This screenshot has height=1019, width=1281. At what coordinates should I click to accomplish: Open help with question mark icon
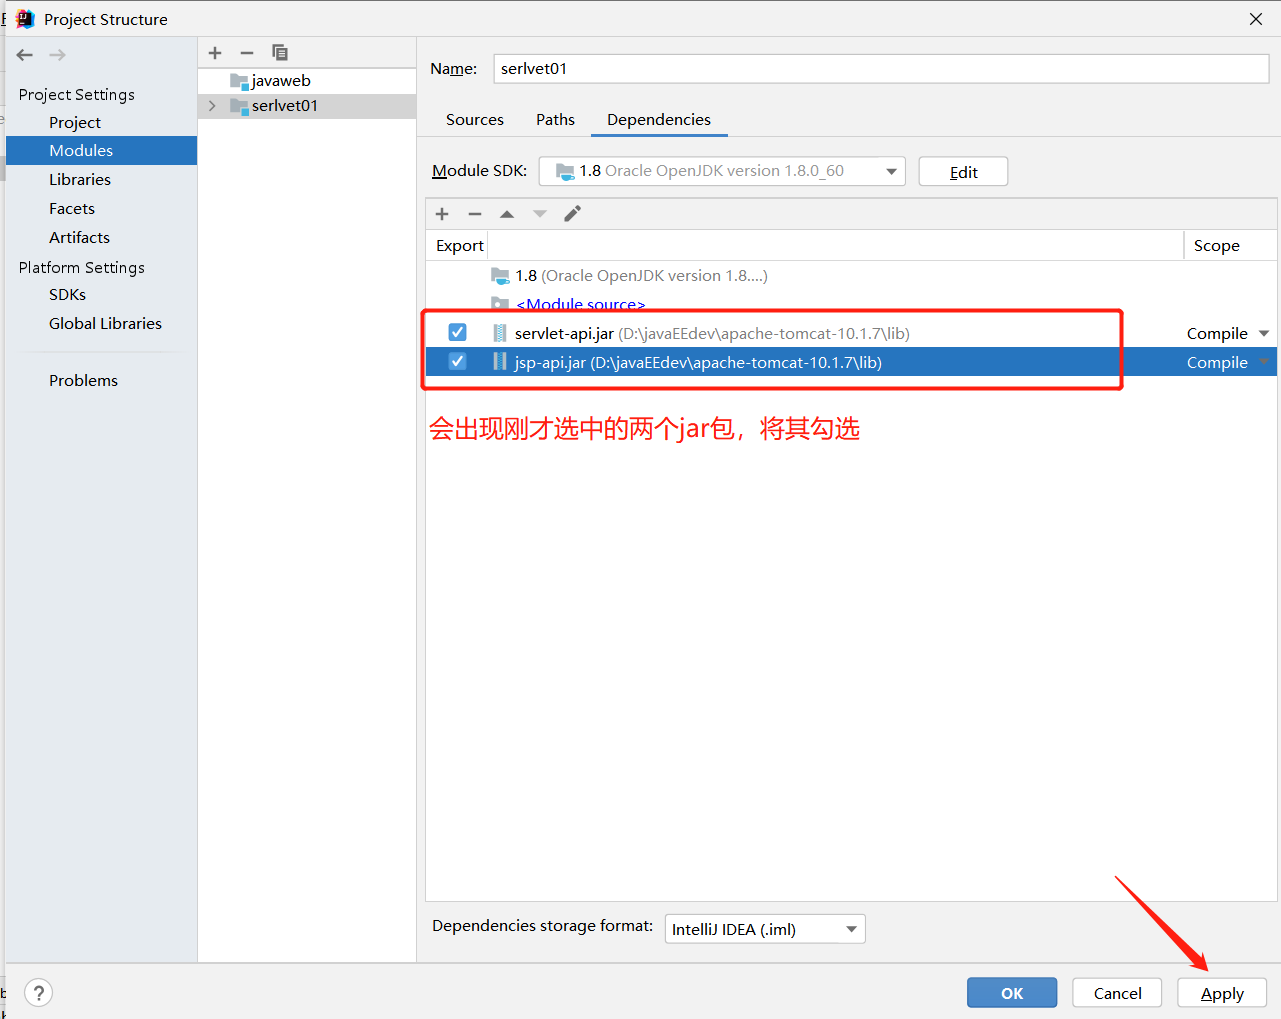38,993
